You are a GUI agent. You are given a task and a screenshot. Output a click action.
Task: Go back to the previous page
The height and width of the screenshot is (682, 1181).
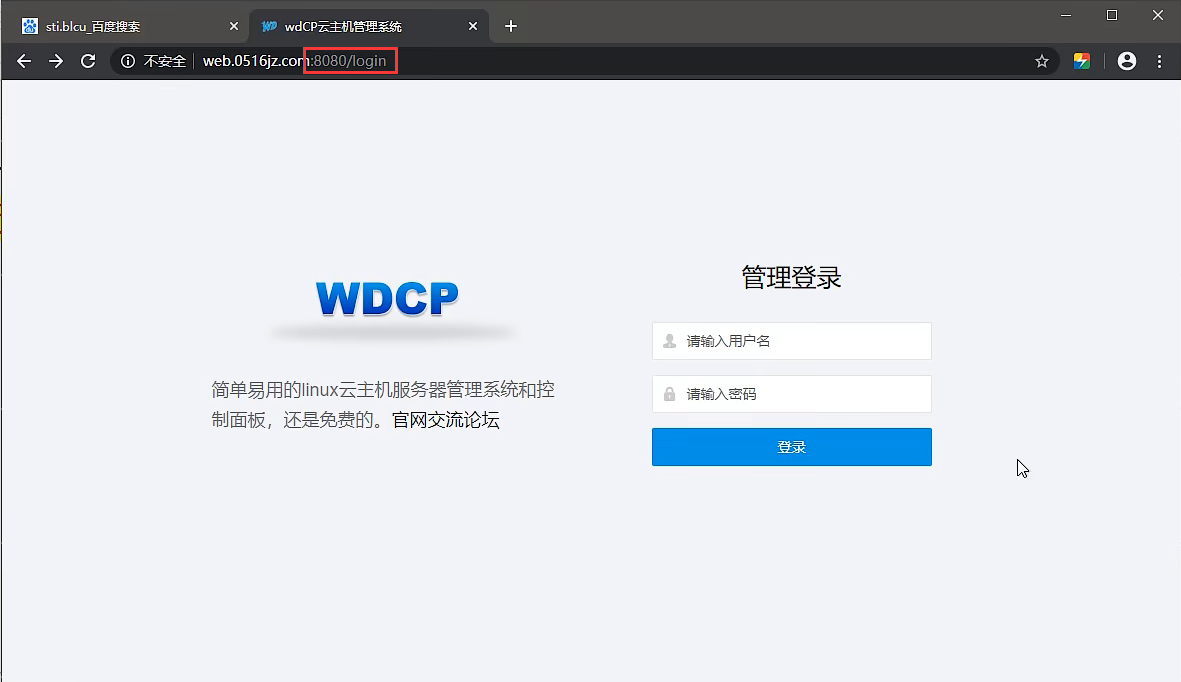(24, 61)
